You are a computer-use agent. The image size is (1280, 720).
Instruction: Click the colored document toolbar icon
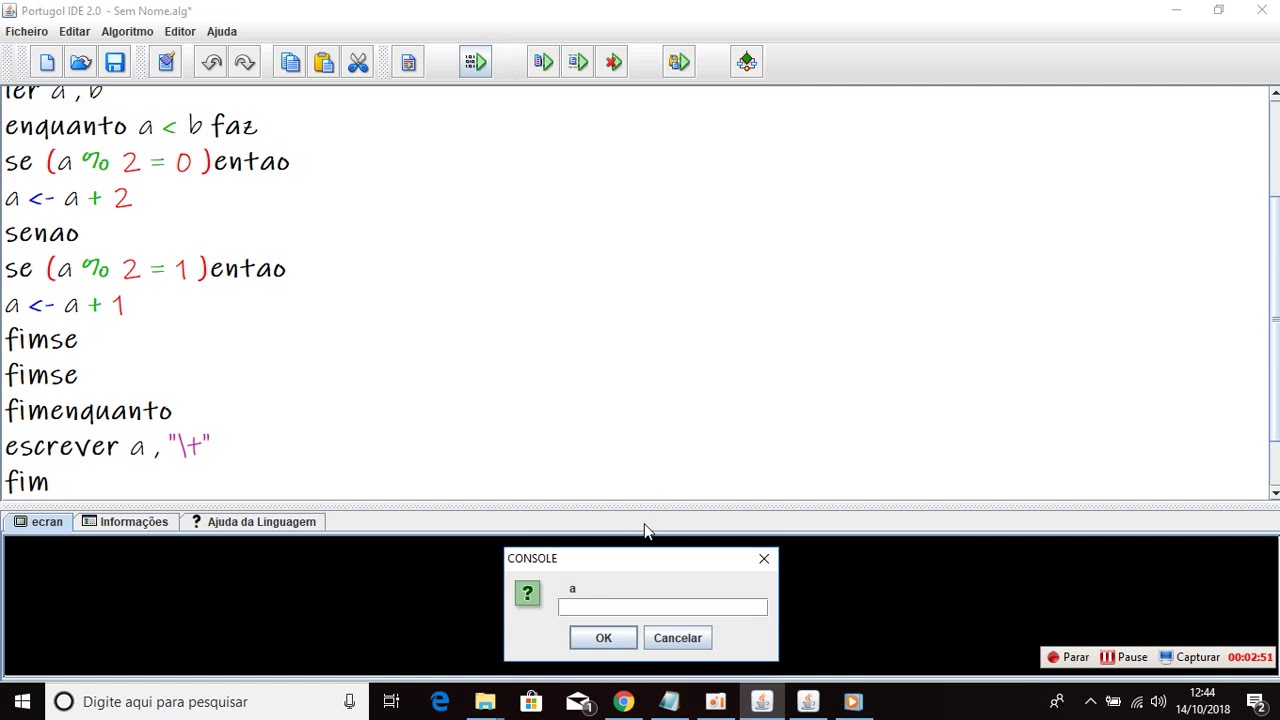point(408,63)
